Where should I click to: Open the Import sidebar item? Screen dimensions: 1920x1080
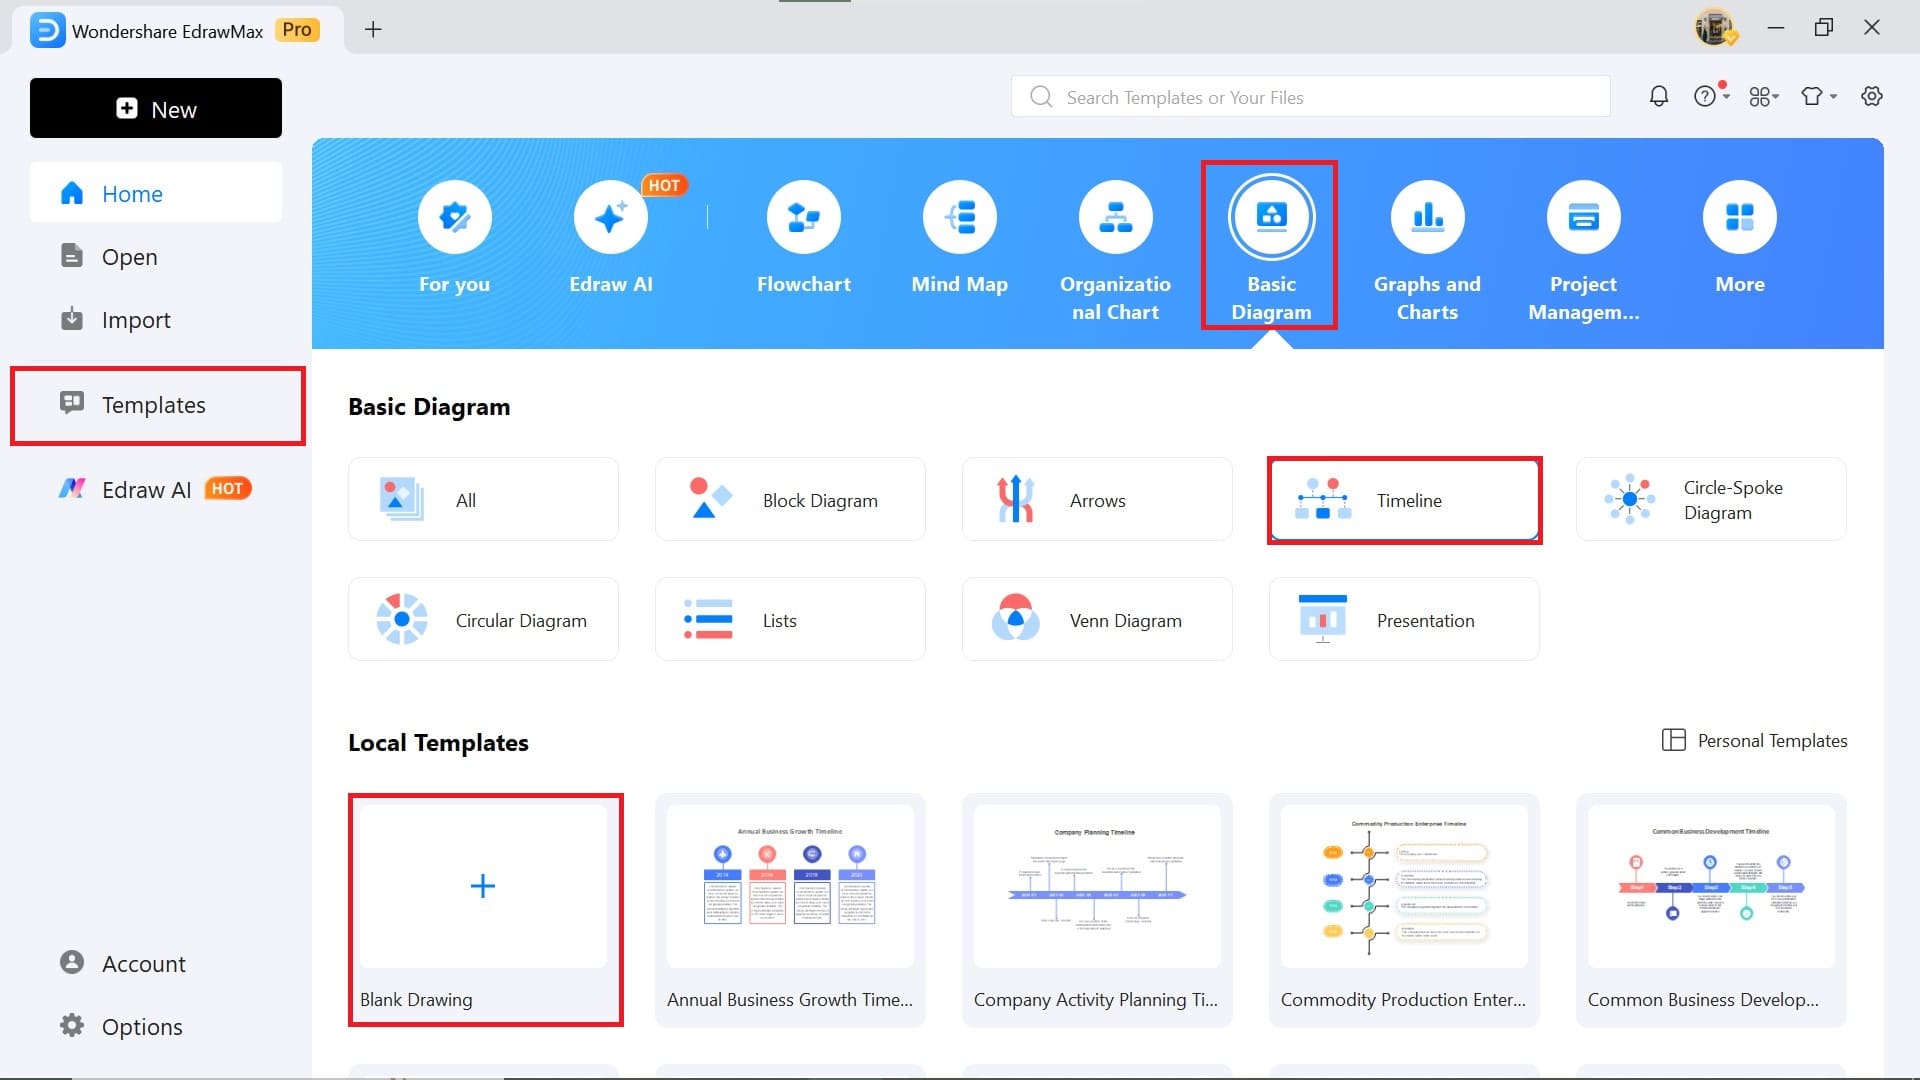(136, 320)
